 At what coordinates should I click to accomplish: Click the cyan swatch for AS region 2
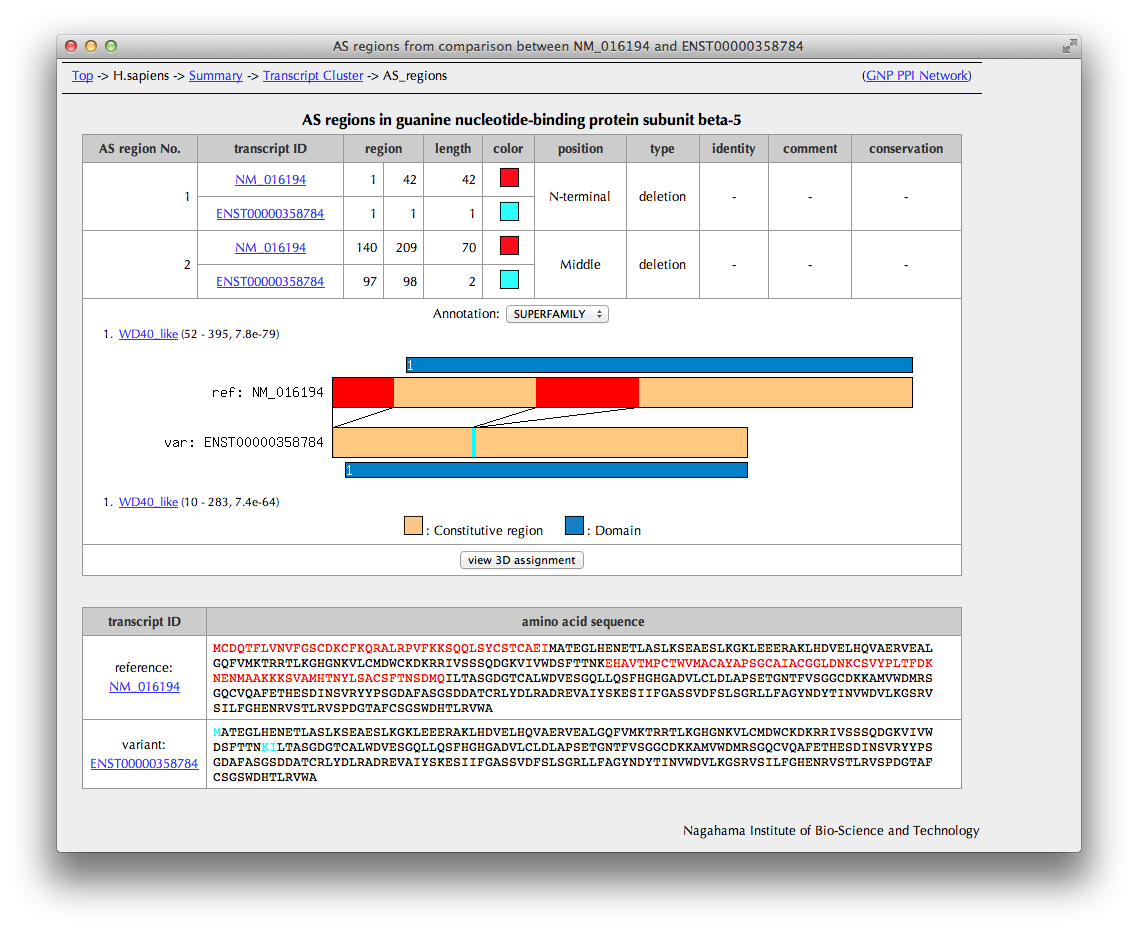(x=509, y=280)
